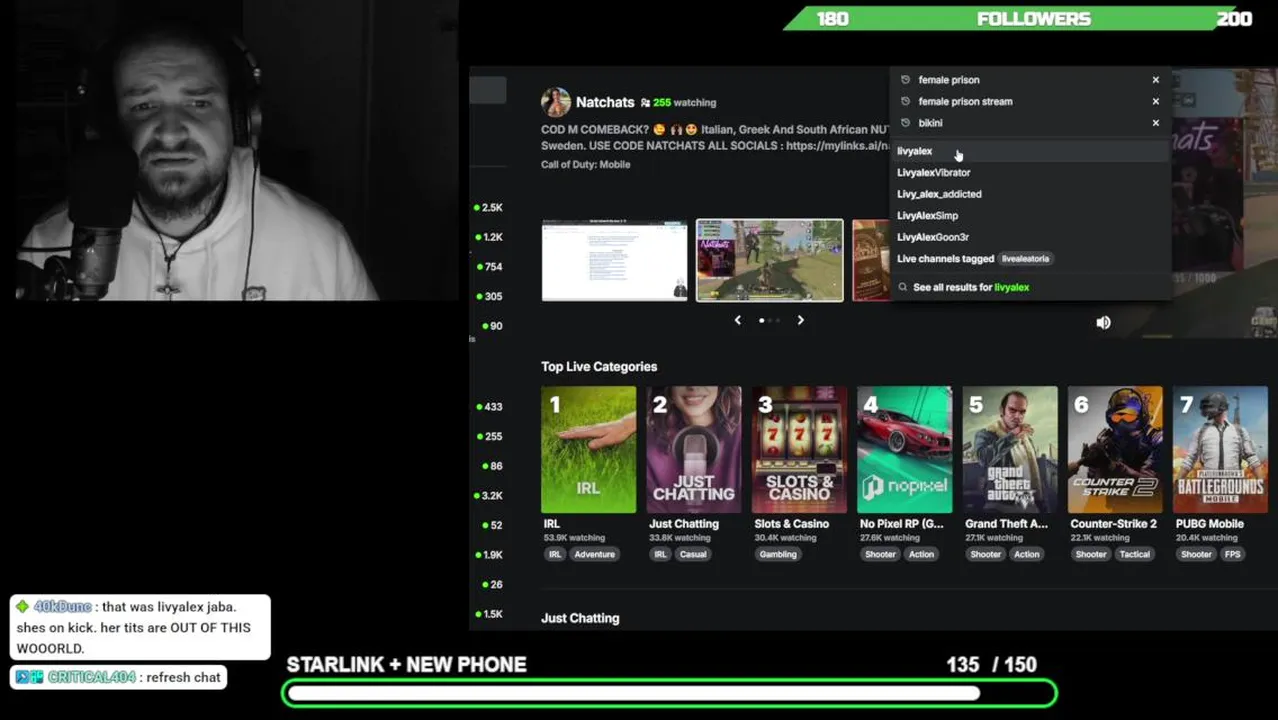Click the 'Slots & Casino' title text
Screen dimensions: 1278x720
pos(791,524)
